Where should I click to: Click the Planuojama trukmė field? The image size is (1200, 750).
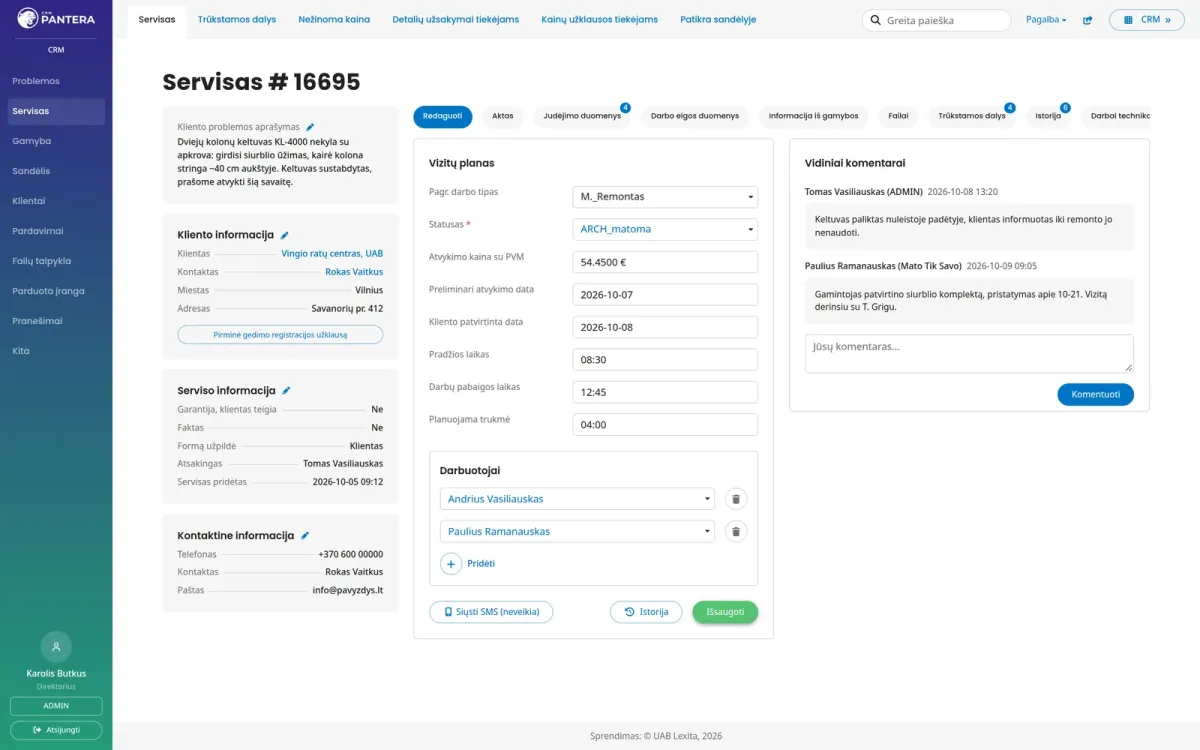coord(665,425)
